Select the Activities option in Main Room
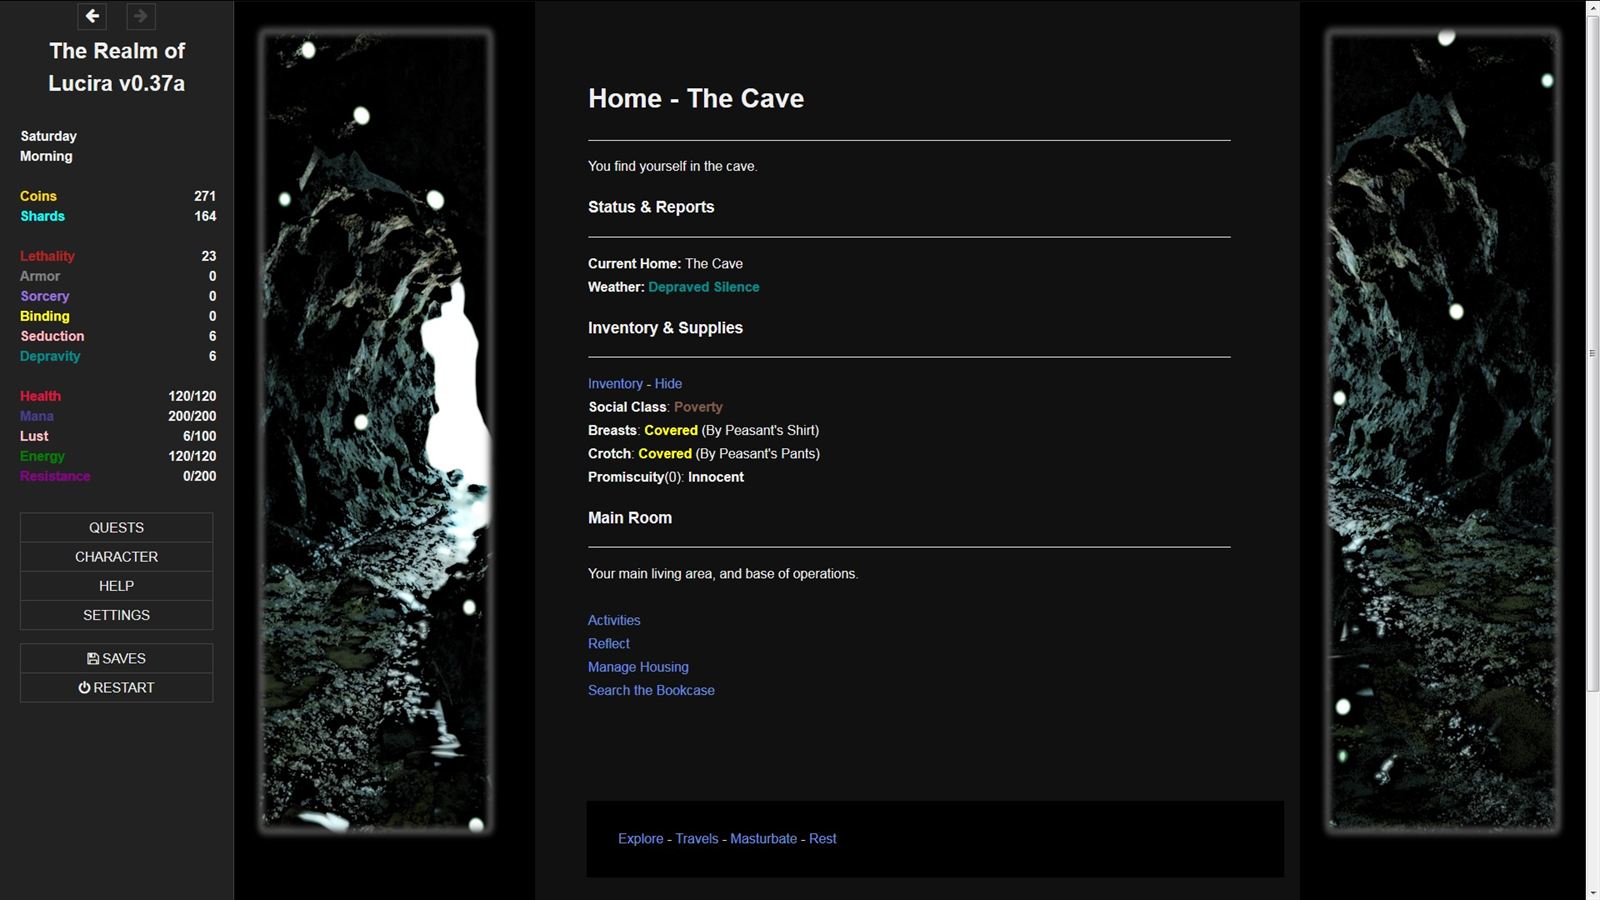 point(613,620)
